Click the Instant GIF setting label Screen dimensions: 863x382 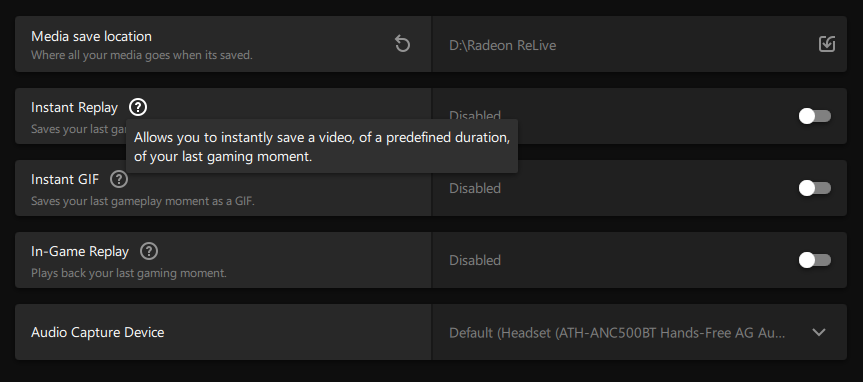pyautogui.click(x=65, y=179)
